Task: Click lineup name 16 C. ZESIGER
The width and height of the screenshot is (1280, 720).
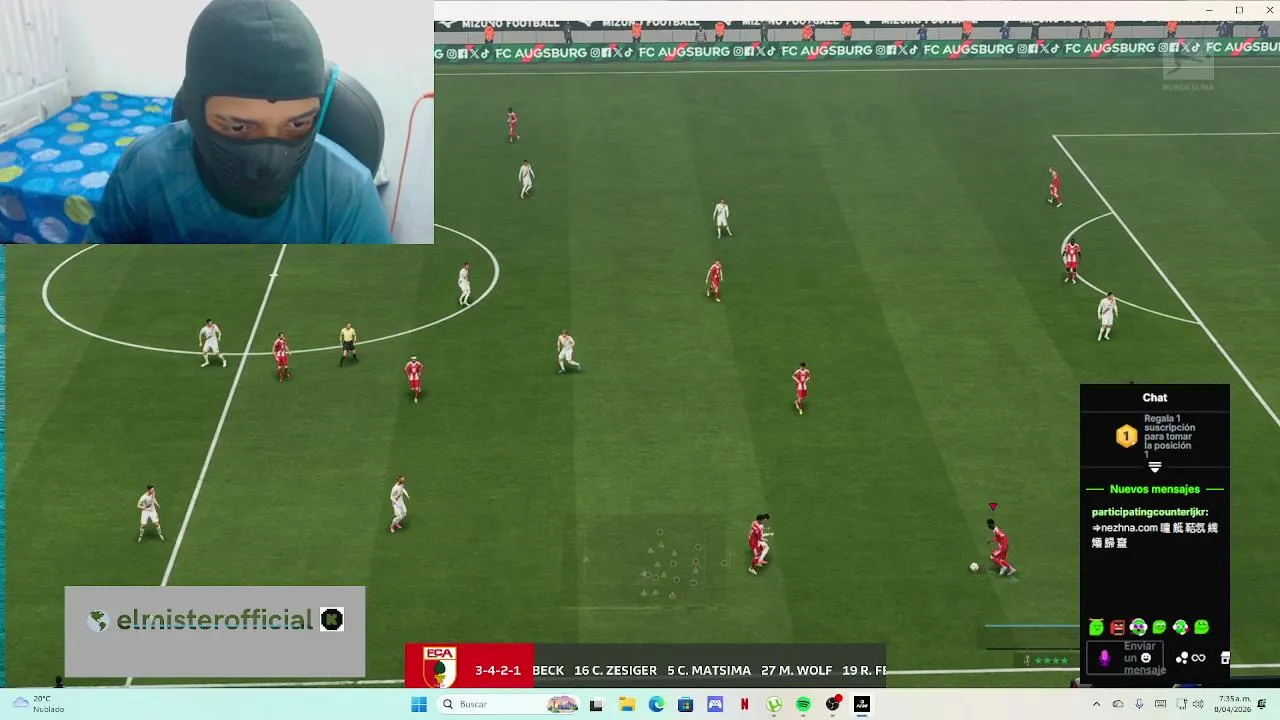Action: (x=615, y=670)
